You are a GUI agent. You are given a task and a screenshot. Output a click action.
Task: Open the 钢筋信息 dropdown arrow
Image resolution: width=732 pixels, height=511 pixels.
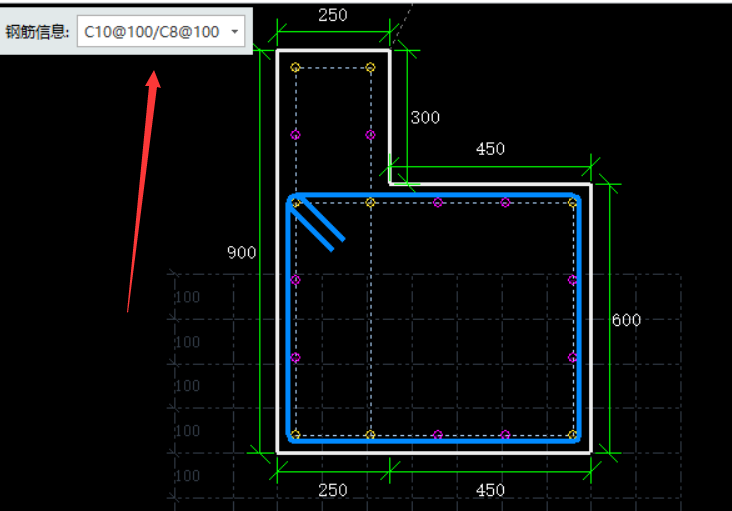234,32
